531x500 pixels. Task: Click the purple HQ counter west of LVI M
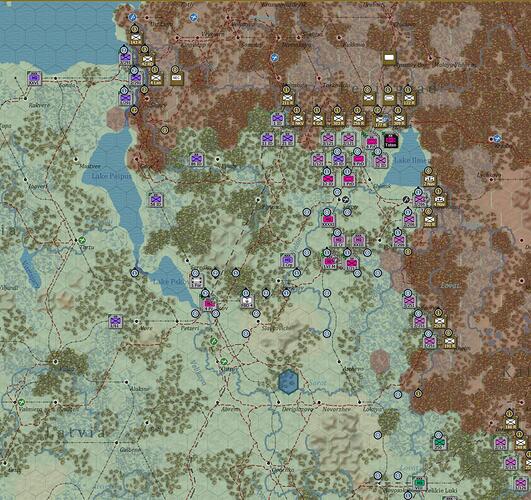click(288, 261)
